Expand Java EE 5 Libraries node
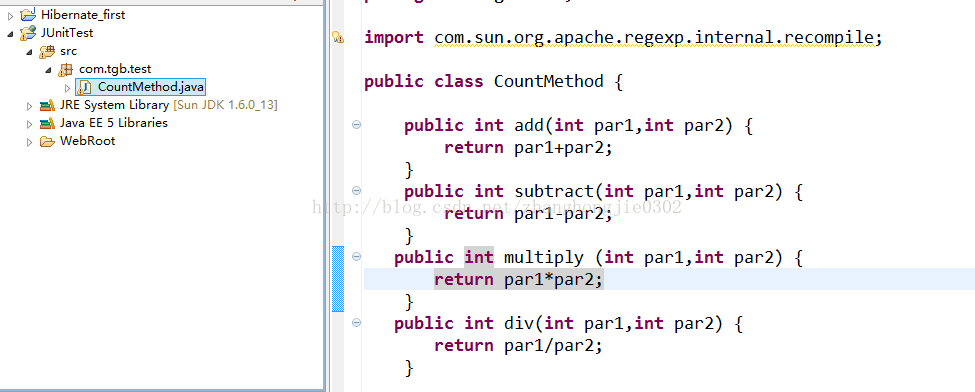The width and height of the screenshot is (975, 392). coord(29,124)
